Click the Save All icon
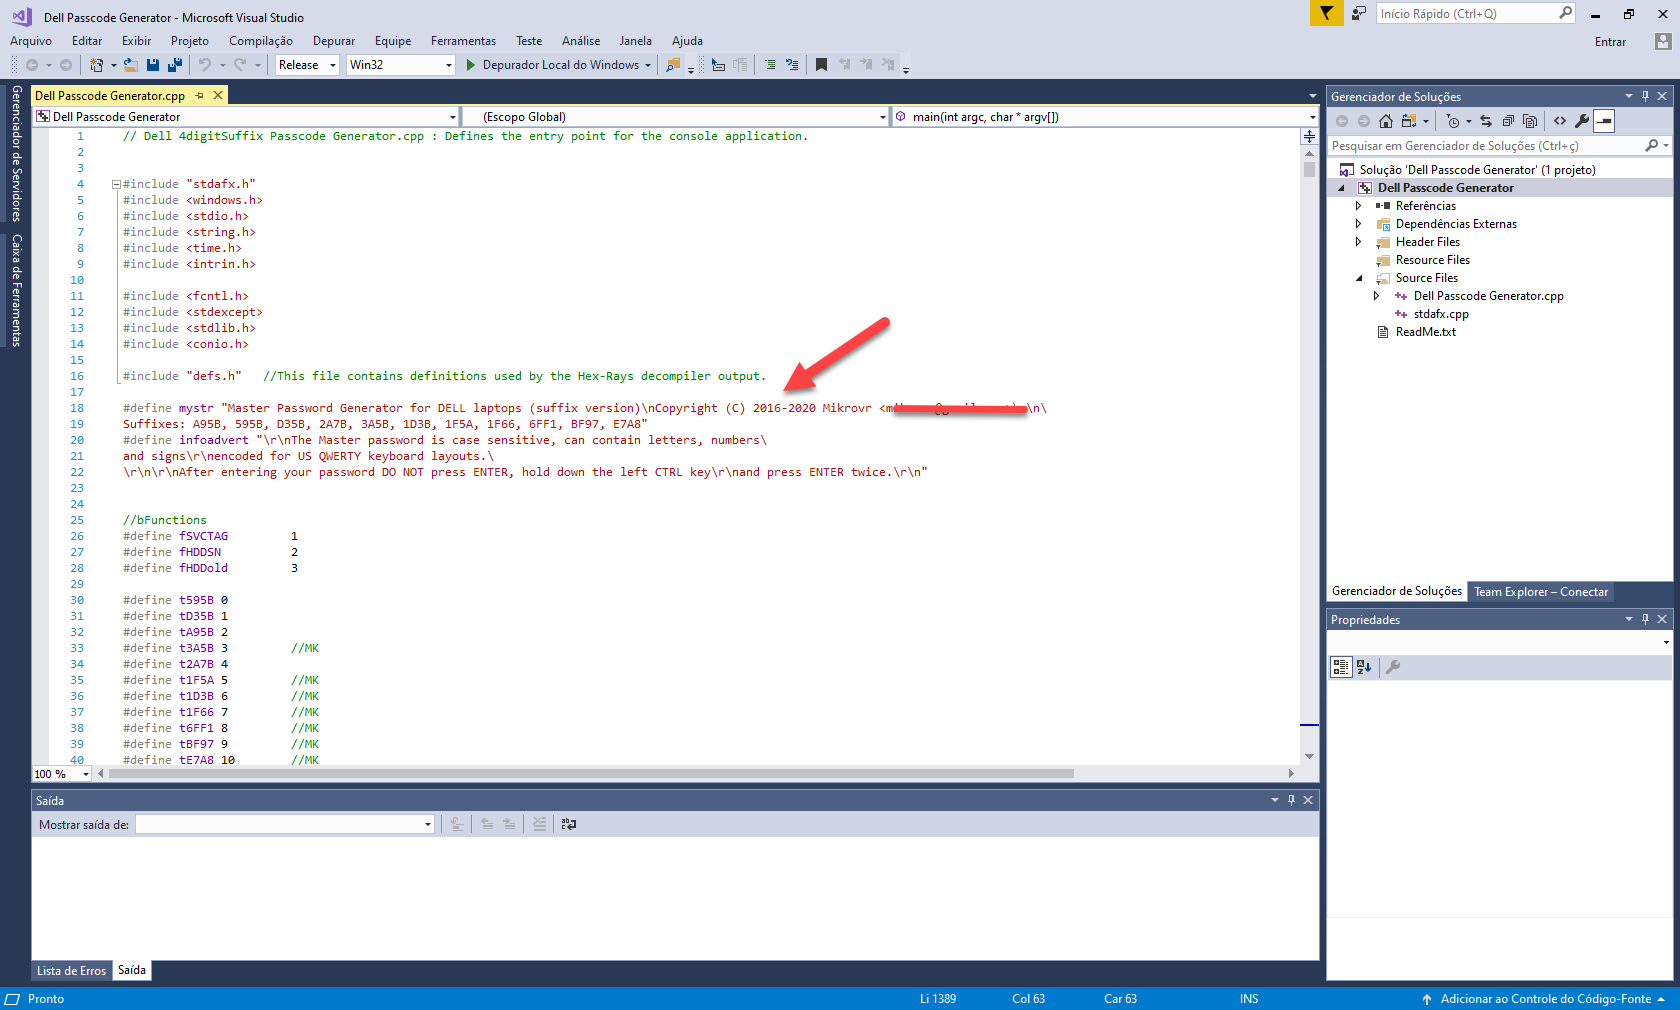This screenshot has height=1010, width=1680. tap(175, 65)
